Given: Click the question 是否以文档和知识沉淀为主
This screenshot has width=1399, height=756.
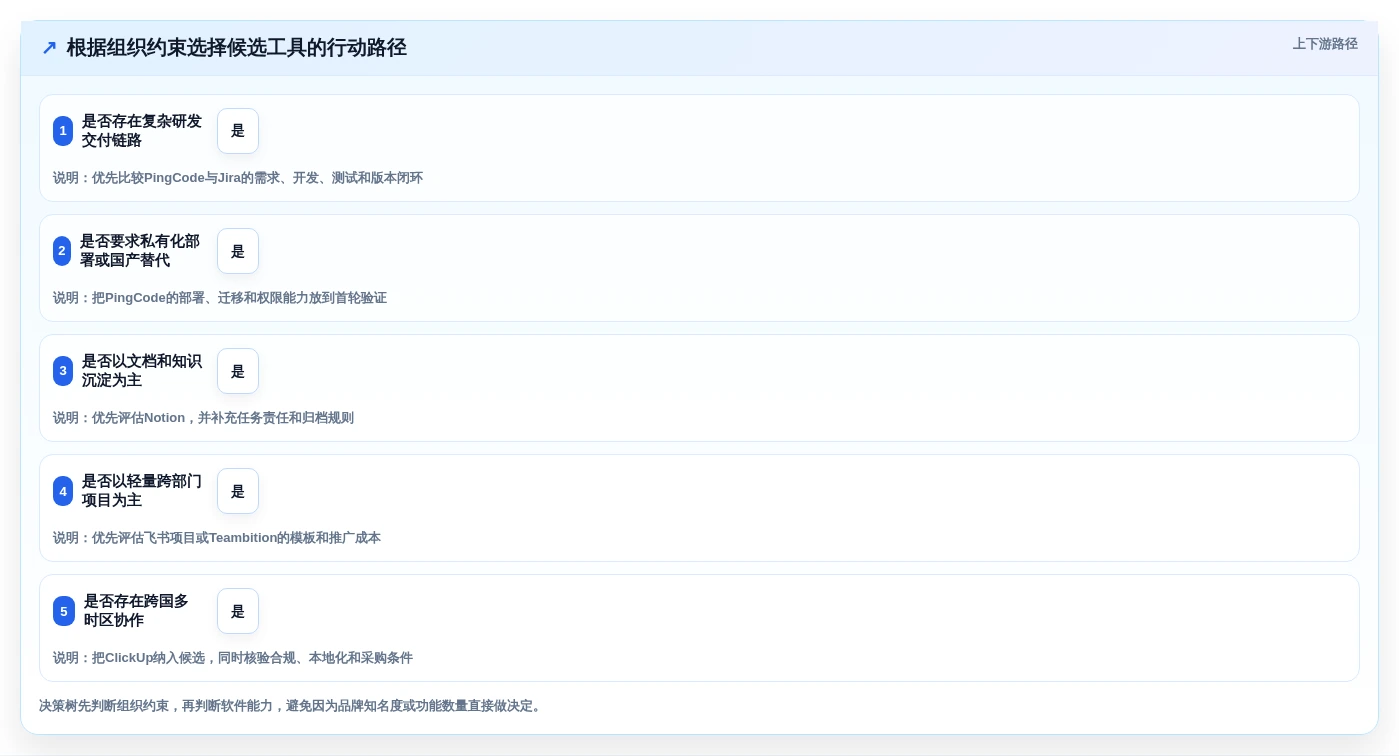Looking at the screenshot, I should pos(142,371).
